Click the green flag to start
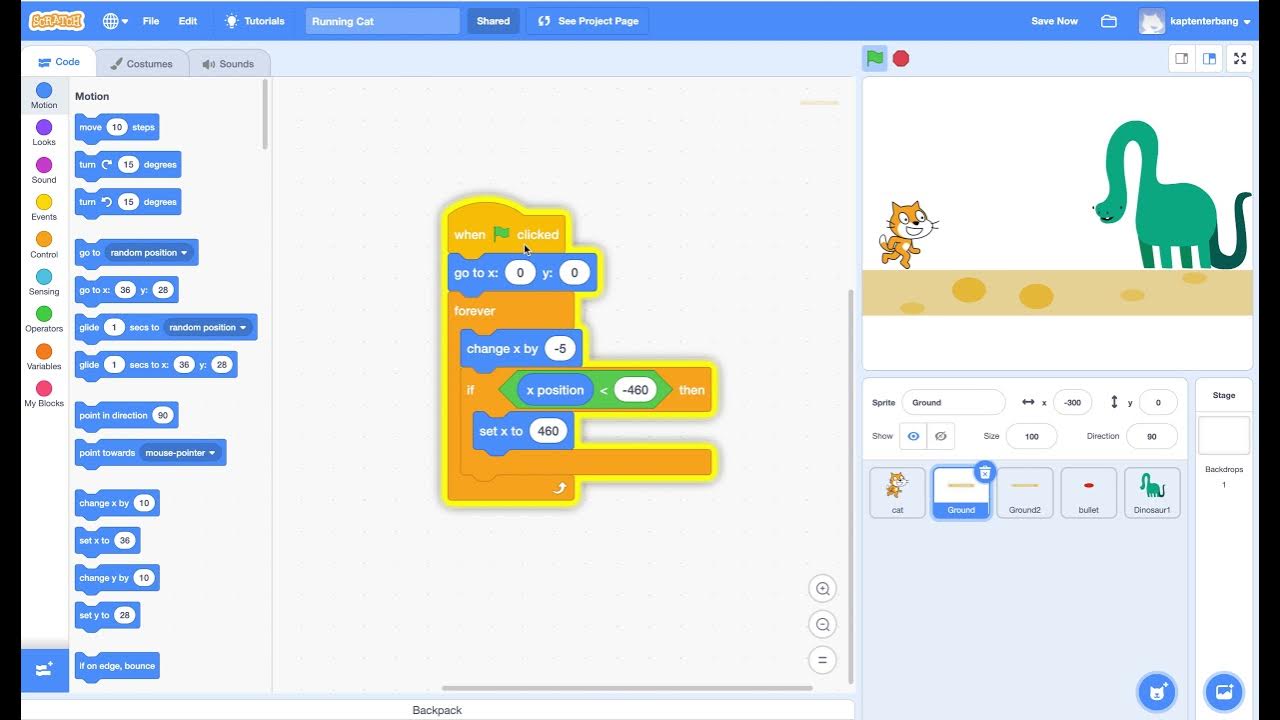Viewport: 1280px width, 720px height. (875, 58)
